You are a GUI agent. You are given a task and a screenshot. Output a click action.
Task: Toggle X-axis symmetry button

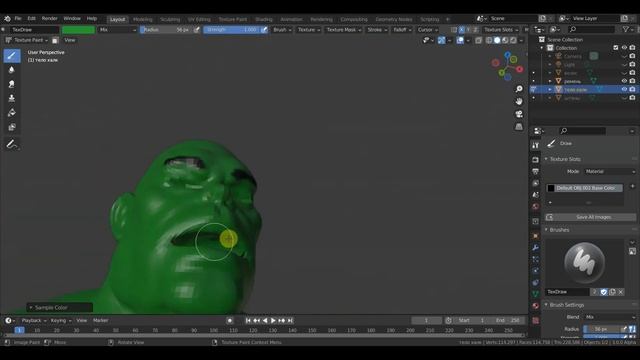coord(462,30)
